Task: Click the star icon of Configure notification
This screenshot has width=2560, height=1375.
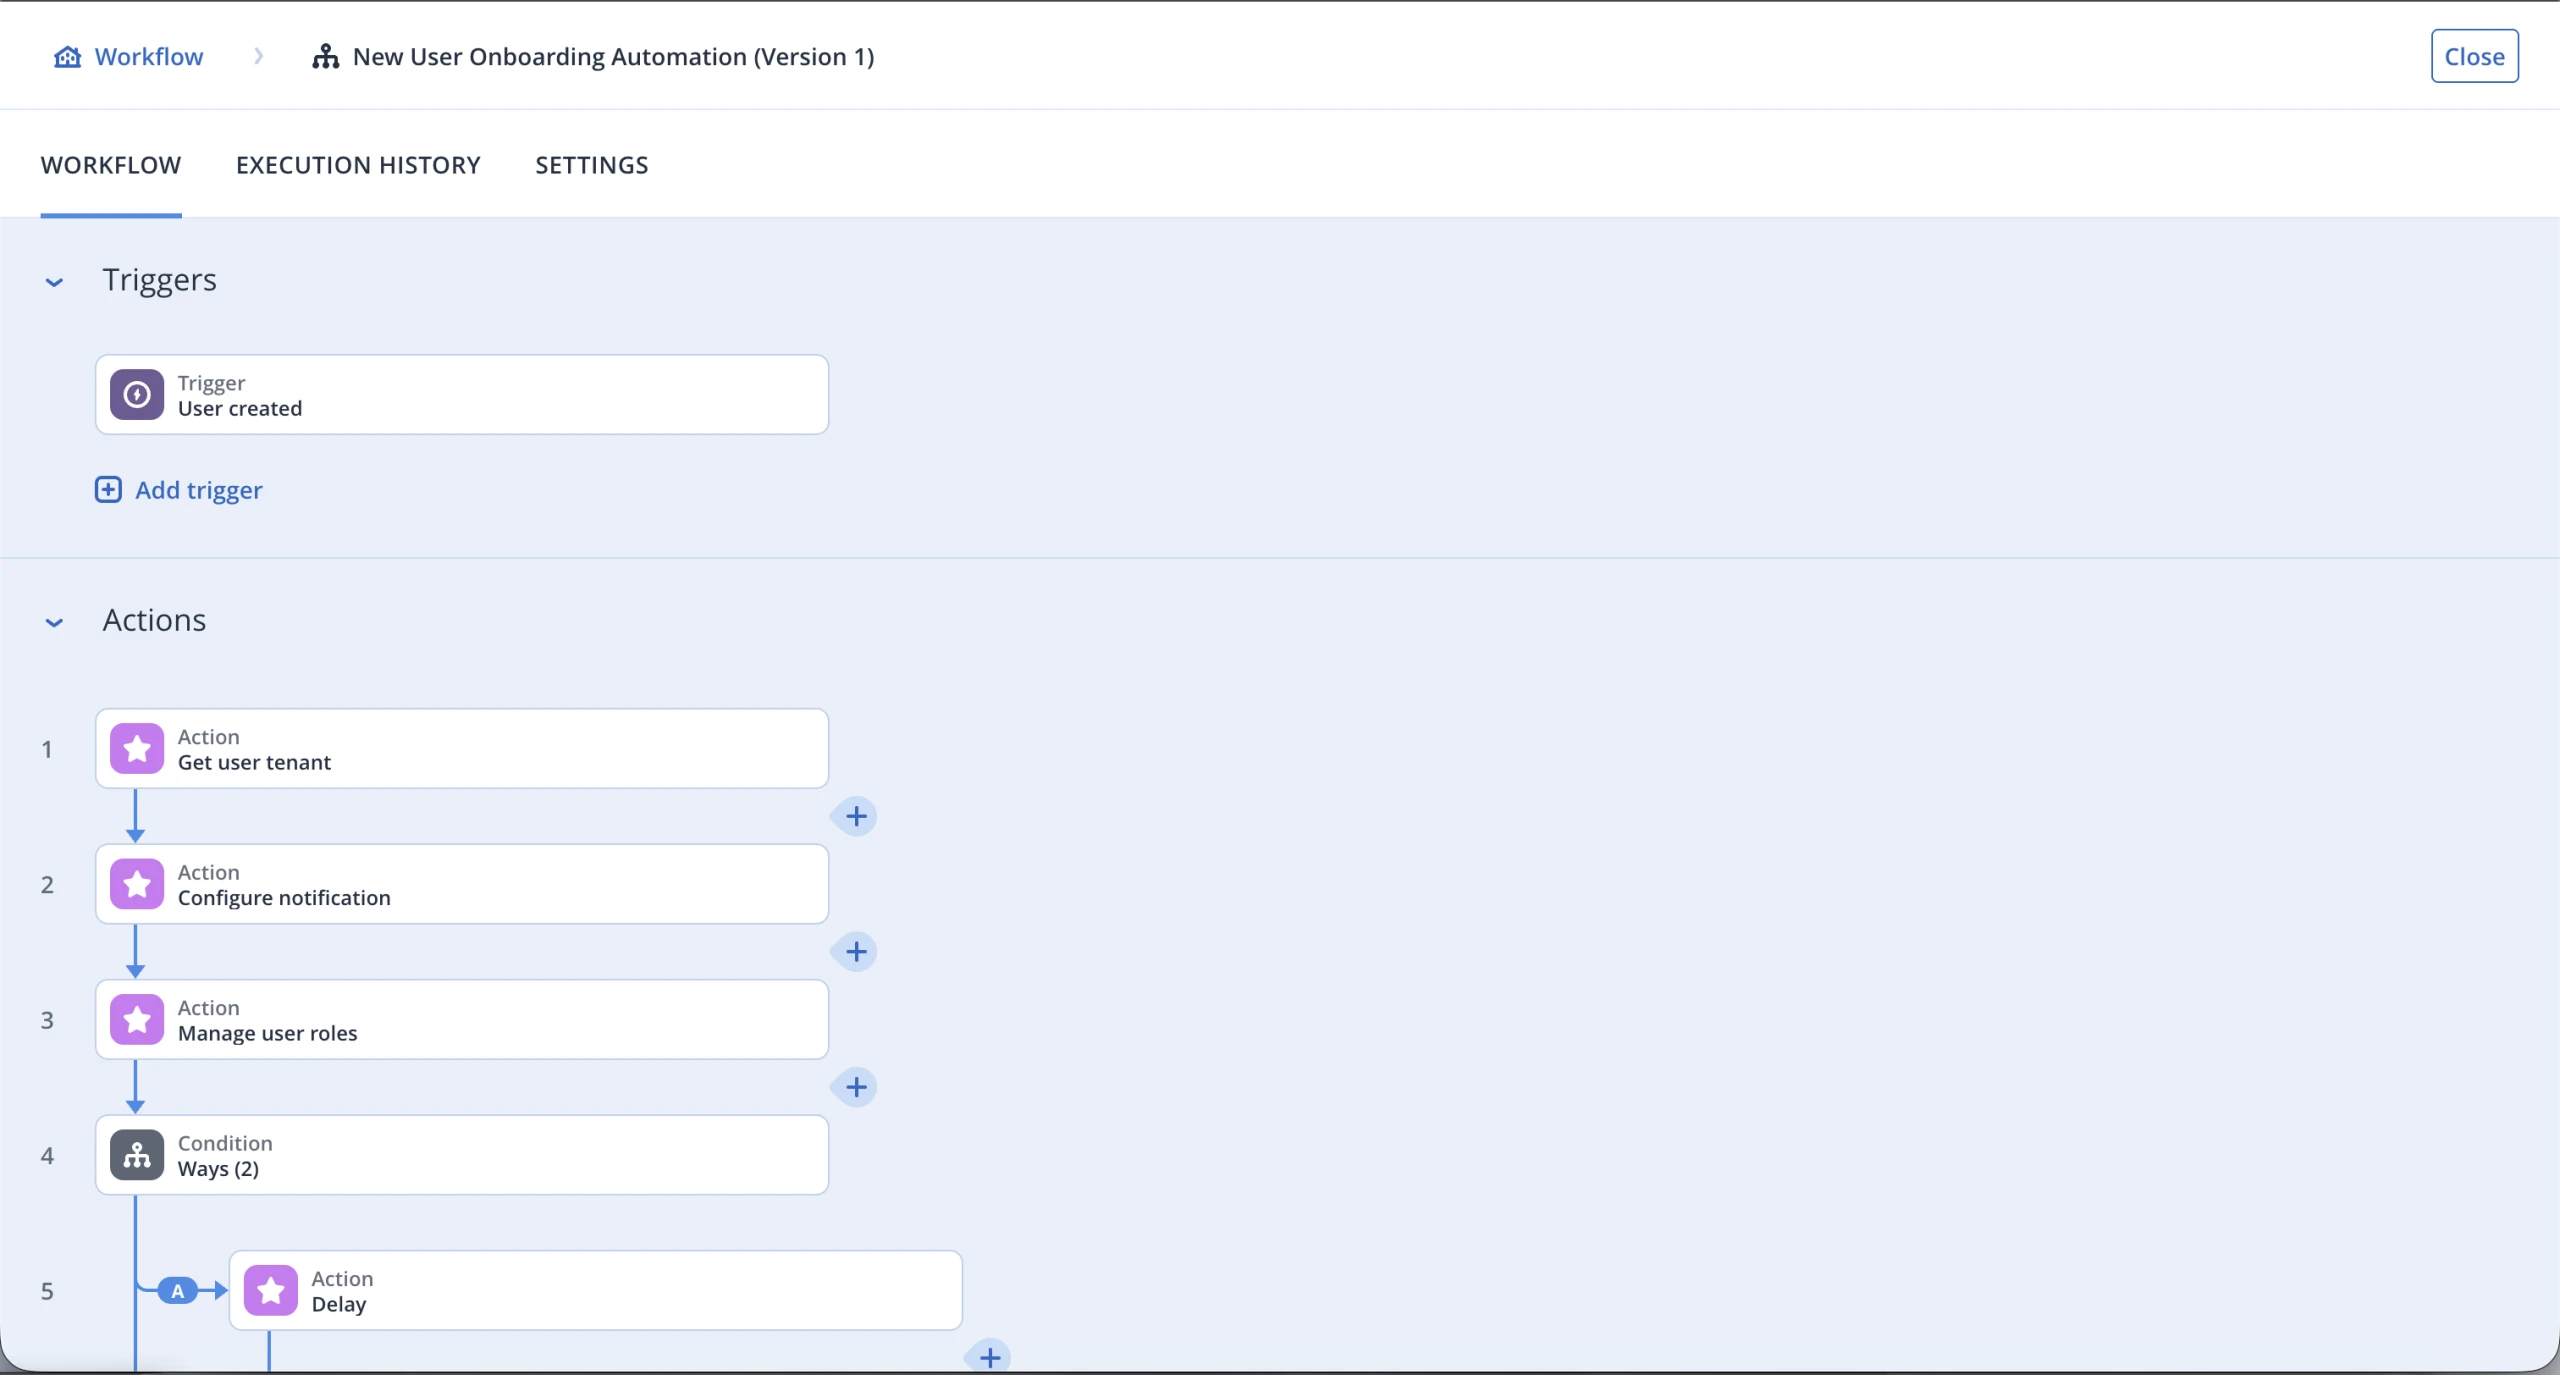Action: (x=137, y=884)
